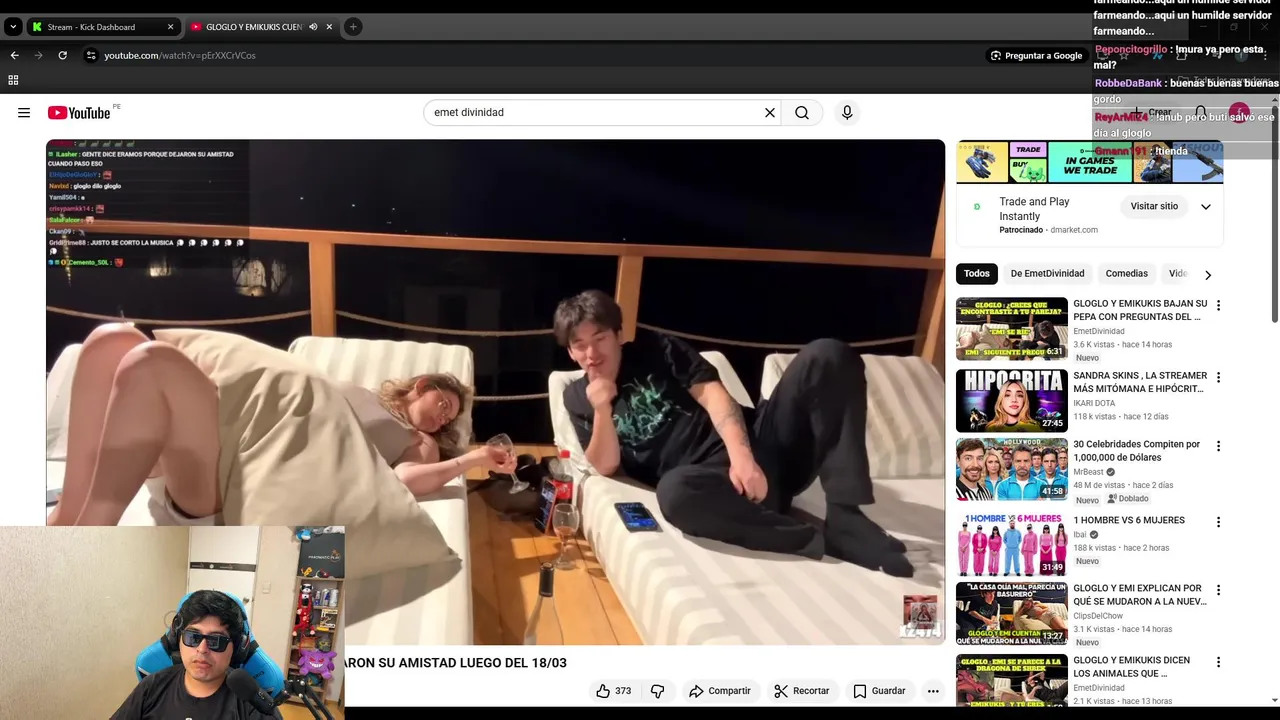Go back with browser back arrow
Screen dimensions: 1280x720
pyautogui.click(x=14, y=55)
